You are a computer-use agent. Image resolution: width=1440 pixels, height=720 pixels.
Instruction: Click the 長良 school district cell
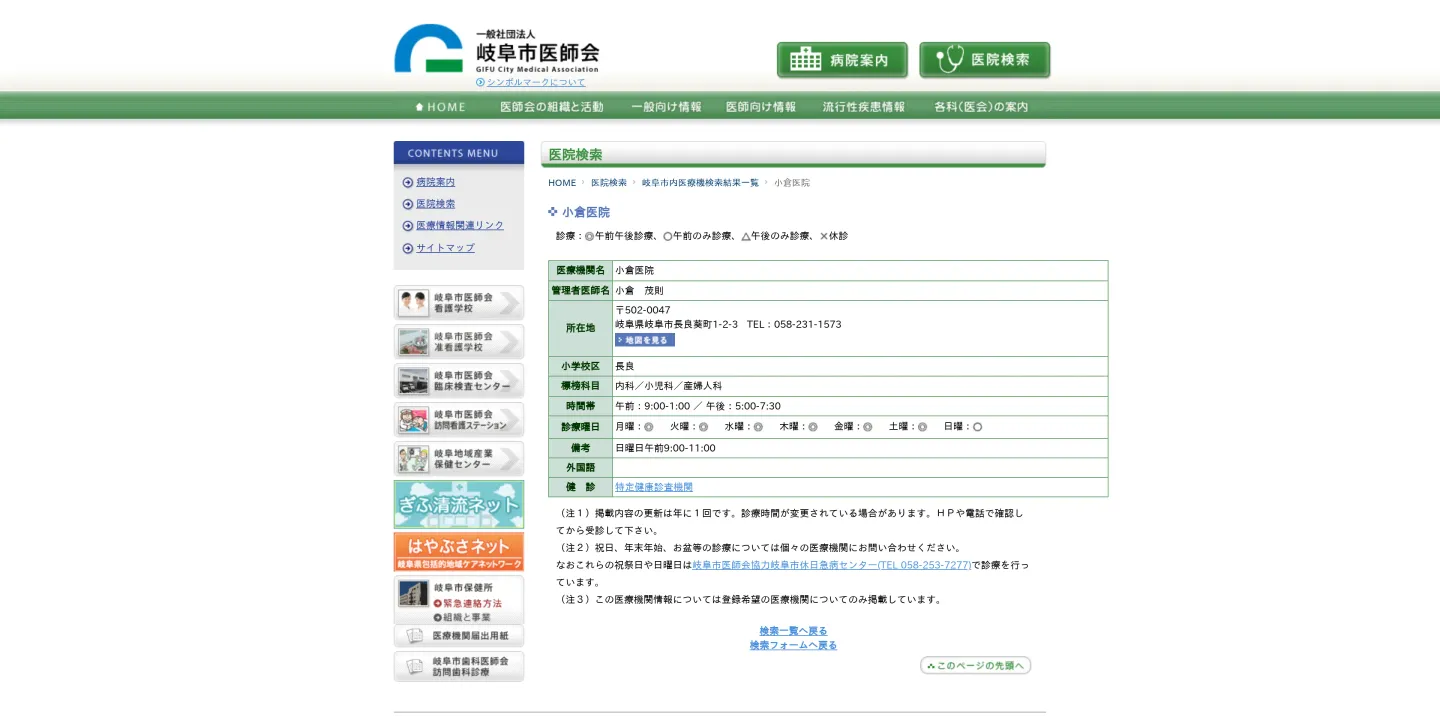[860, 366]
